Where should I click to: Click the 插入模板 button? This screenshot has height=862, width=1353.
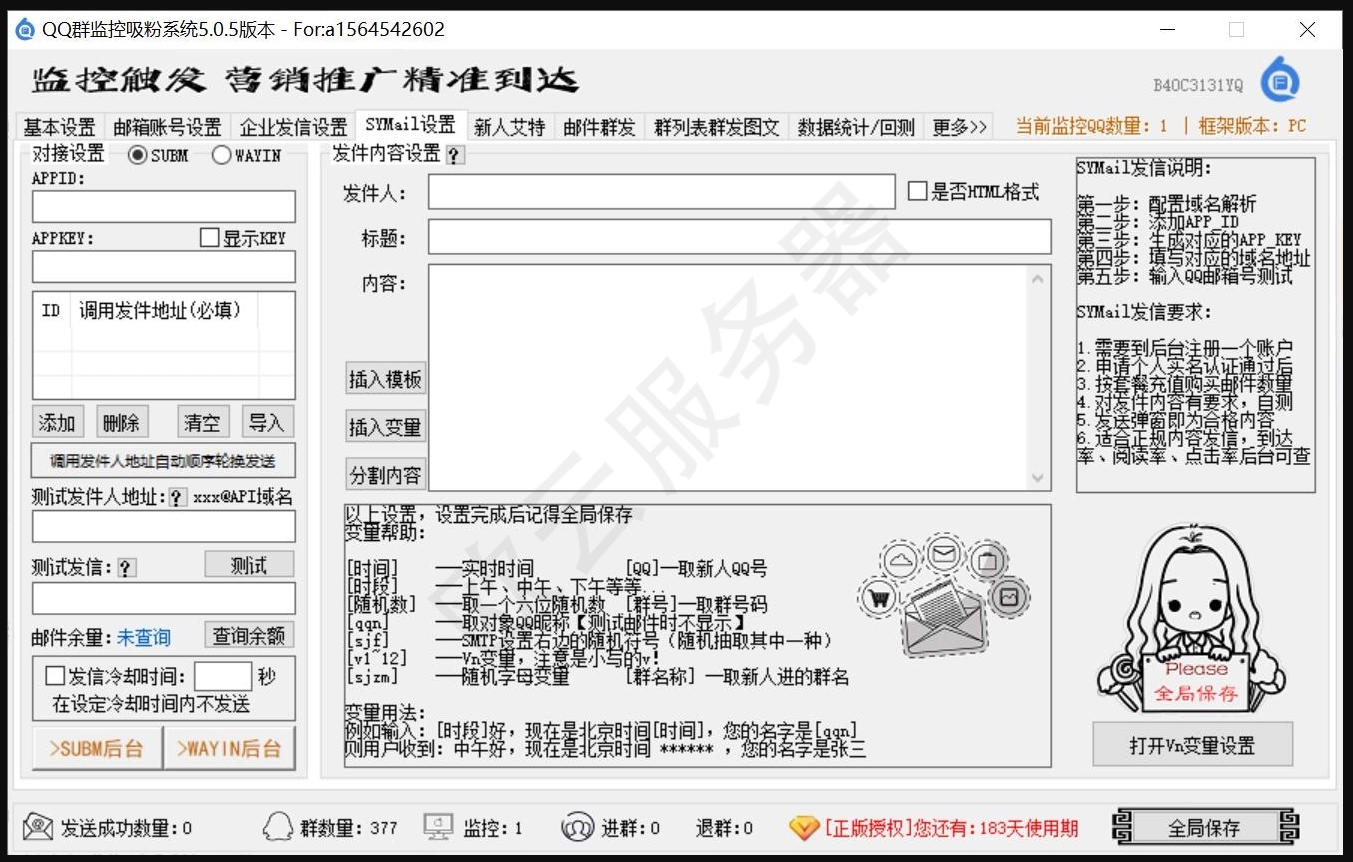(x=386, y=379)
